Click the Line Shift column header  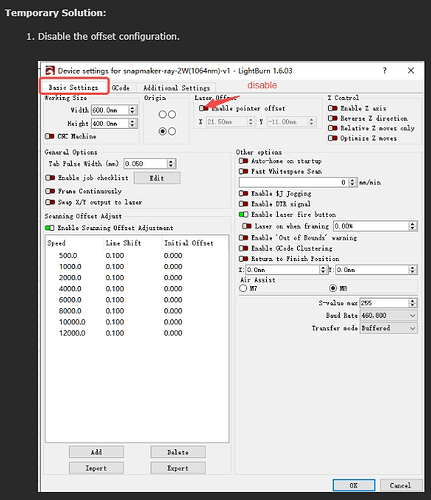[132, 243]
